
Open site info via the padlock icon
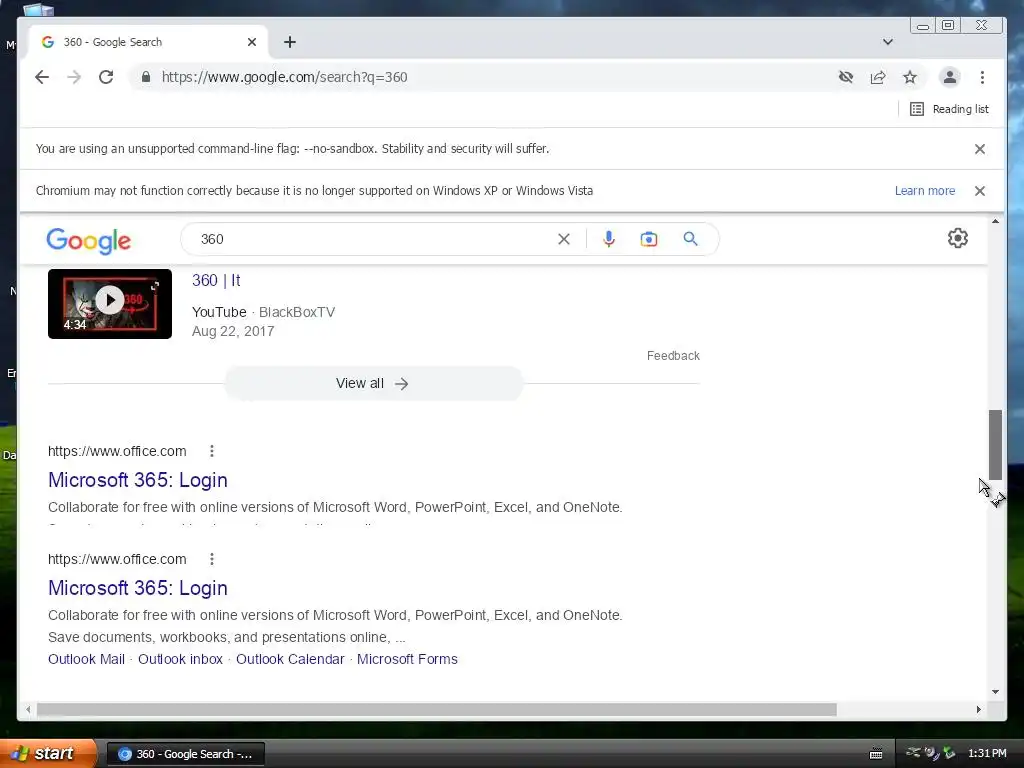click(x=146, y=77)
